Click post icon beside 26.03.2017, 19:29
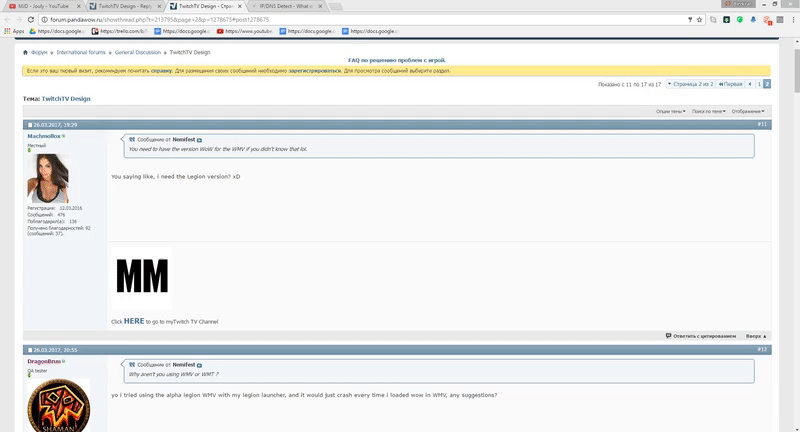The width and height of the screenshot is (800, 432). point(30,125)
